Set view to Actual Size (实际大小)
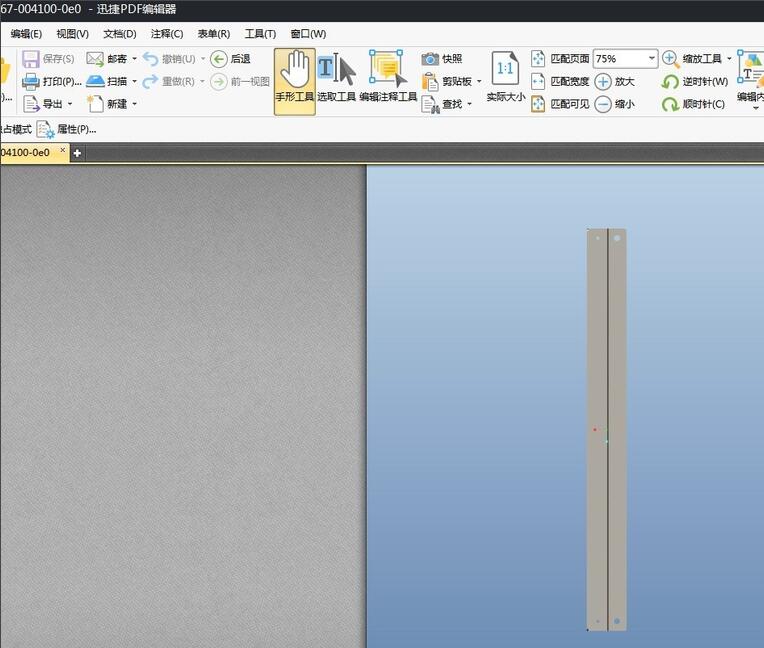 click(505, 79)
